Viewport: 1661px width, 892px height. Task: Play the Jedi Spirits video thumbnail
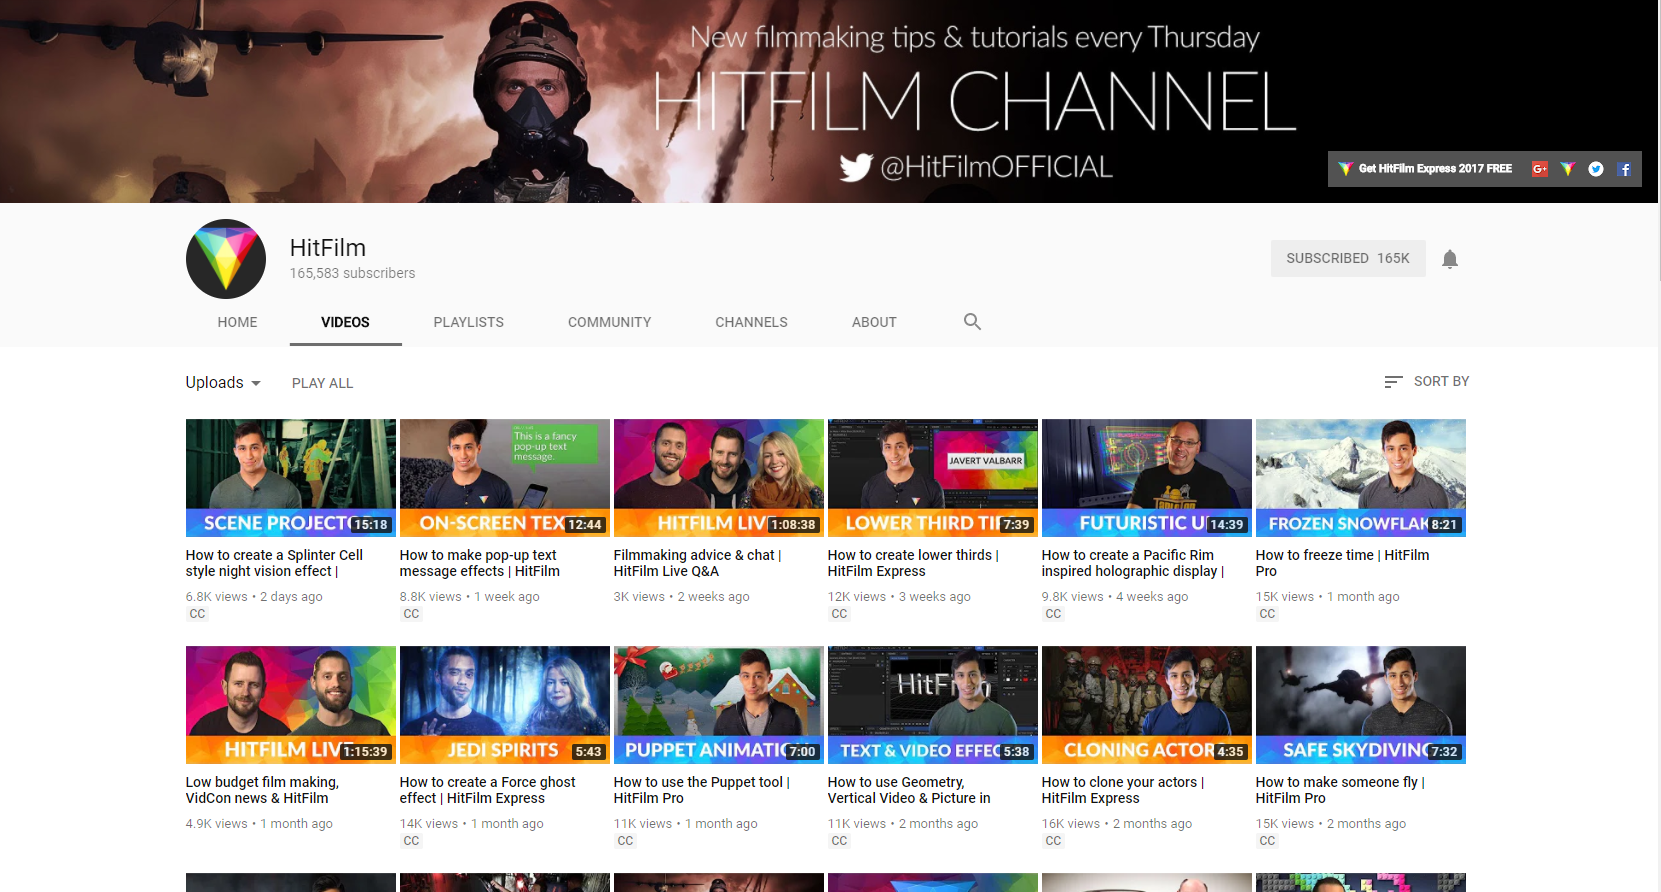[505, 705]
